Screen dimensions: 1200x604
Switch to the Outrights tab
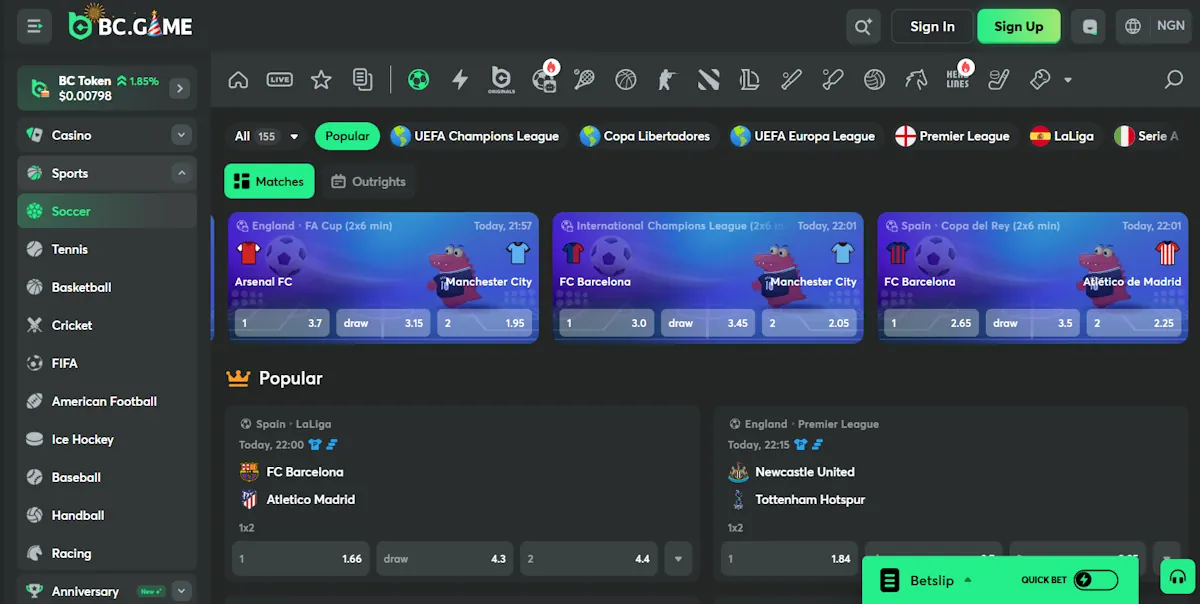click(368, 182)
